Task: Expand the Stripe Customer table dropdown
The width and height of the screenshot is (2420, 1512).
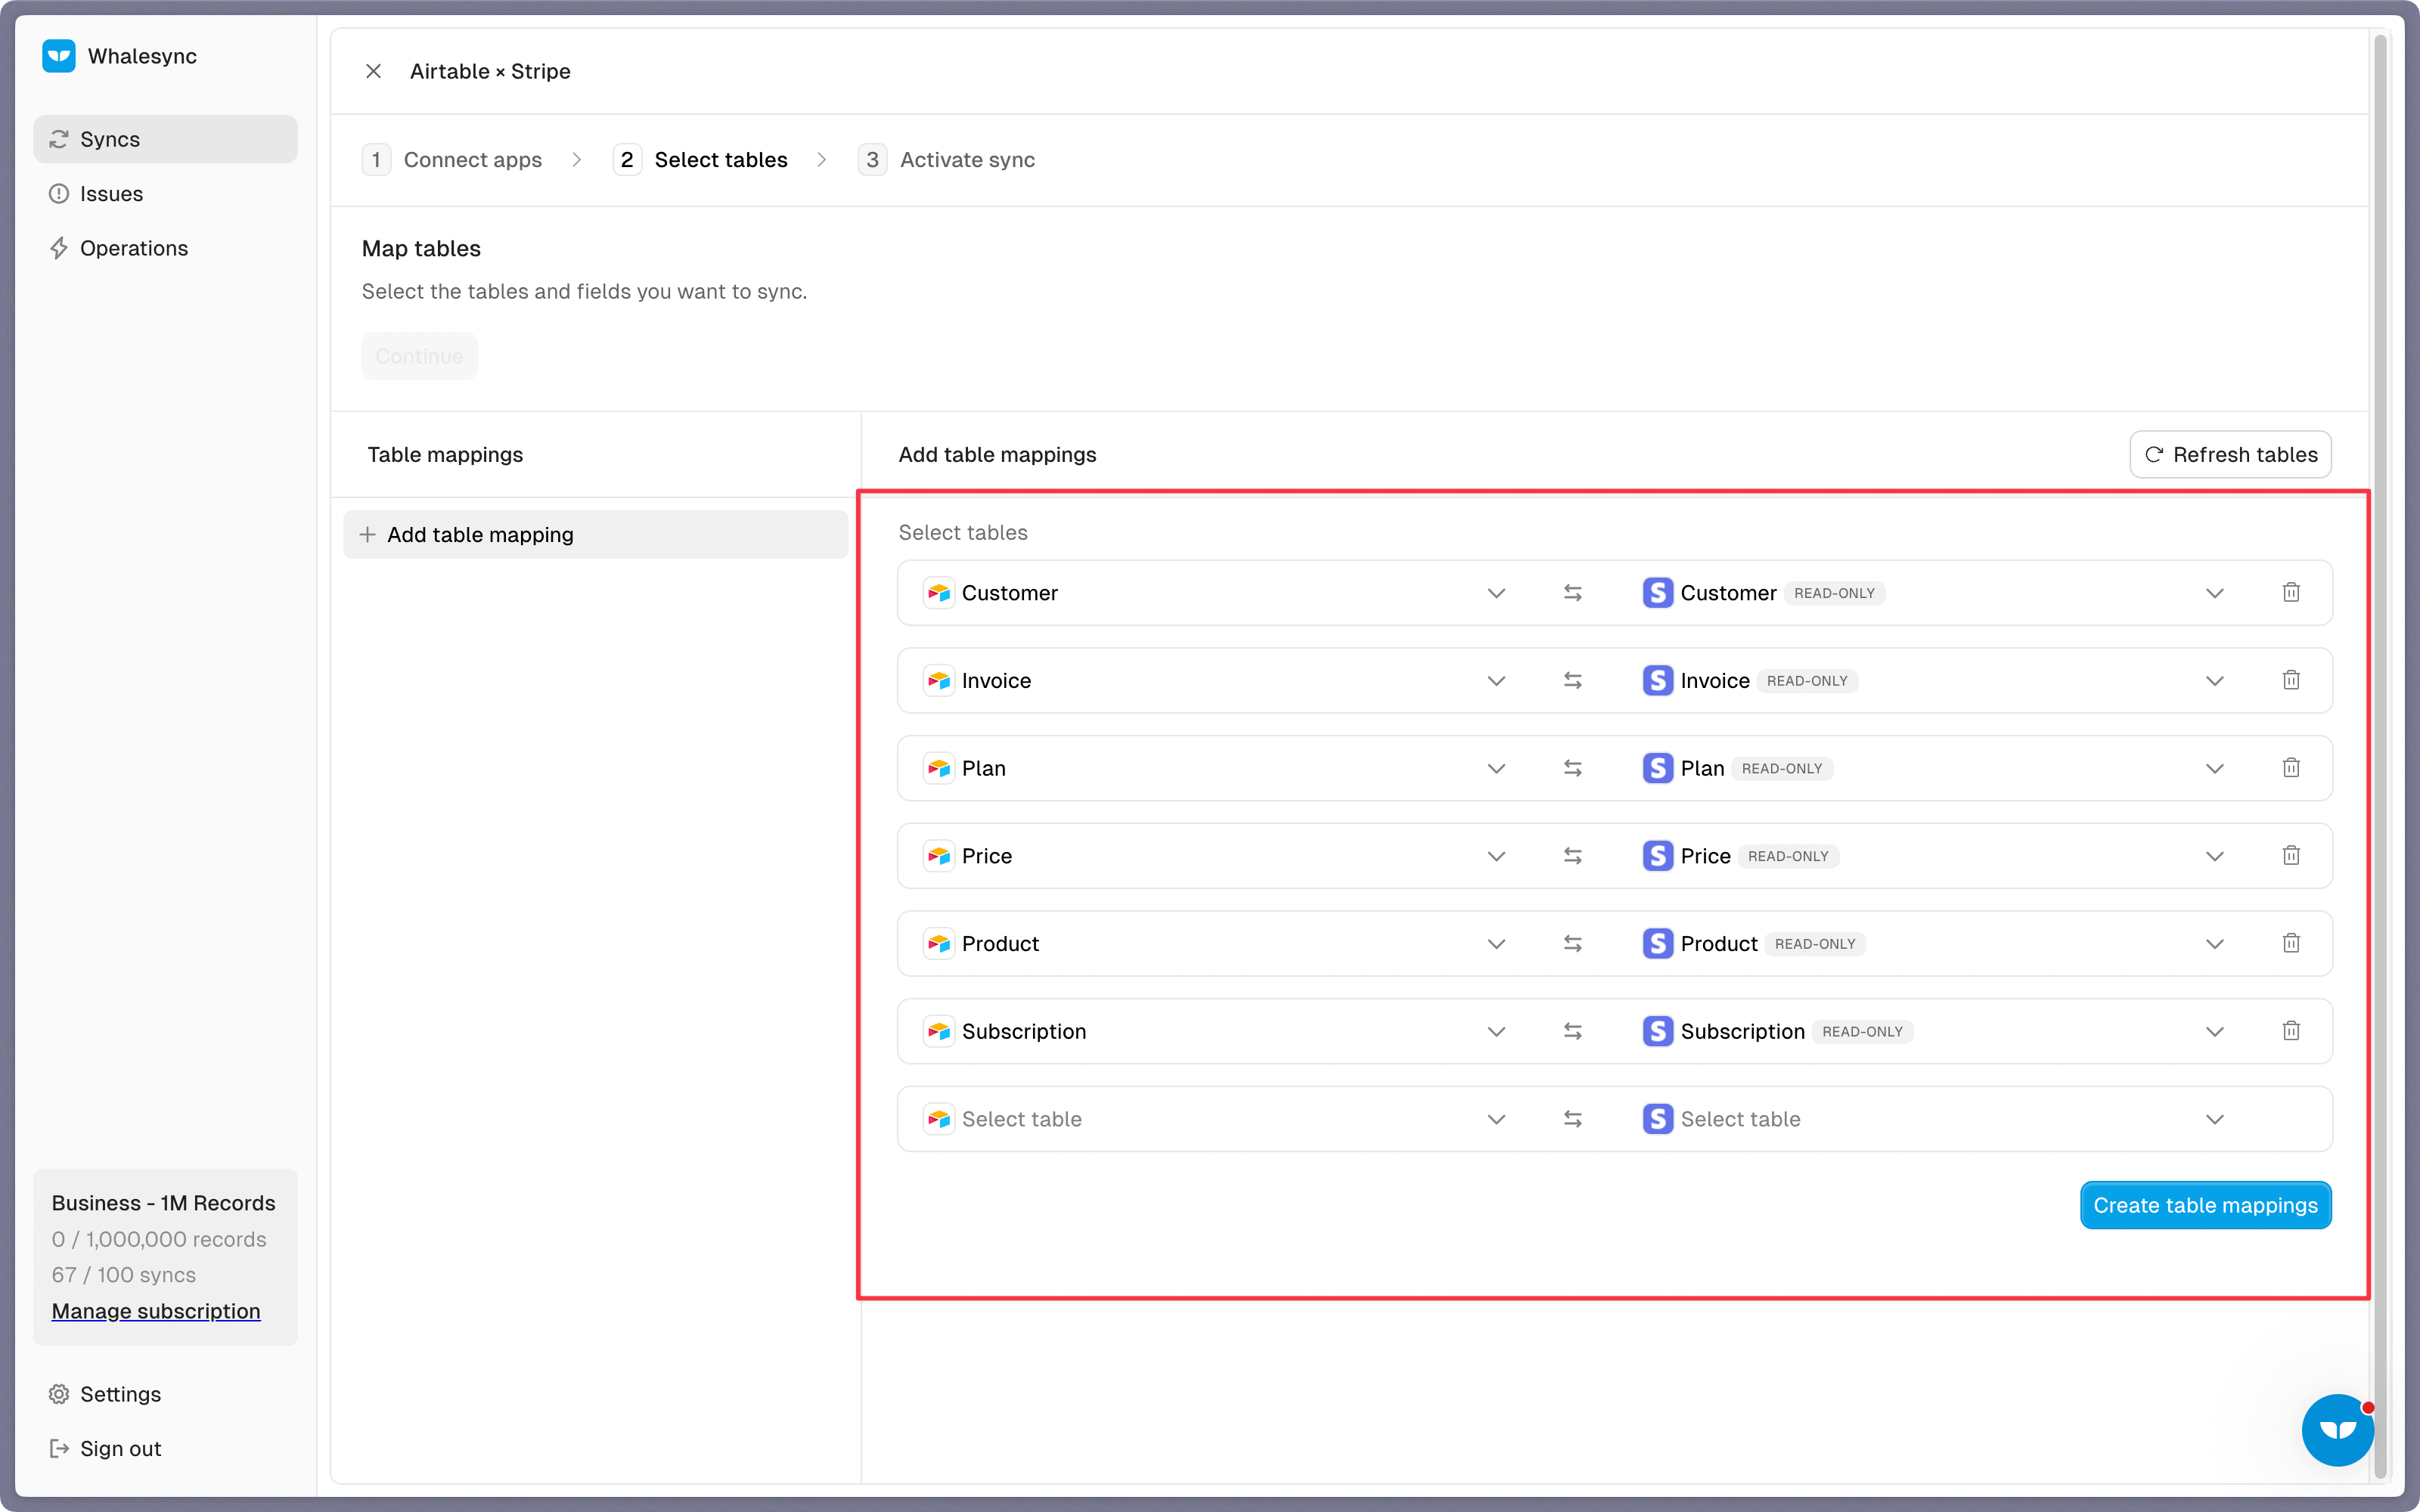Action: pos(2215,593)
